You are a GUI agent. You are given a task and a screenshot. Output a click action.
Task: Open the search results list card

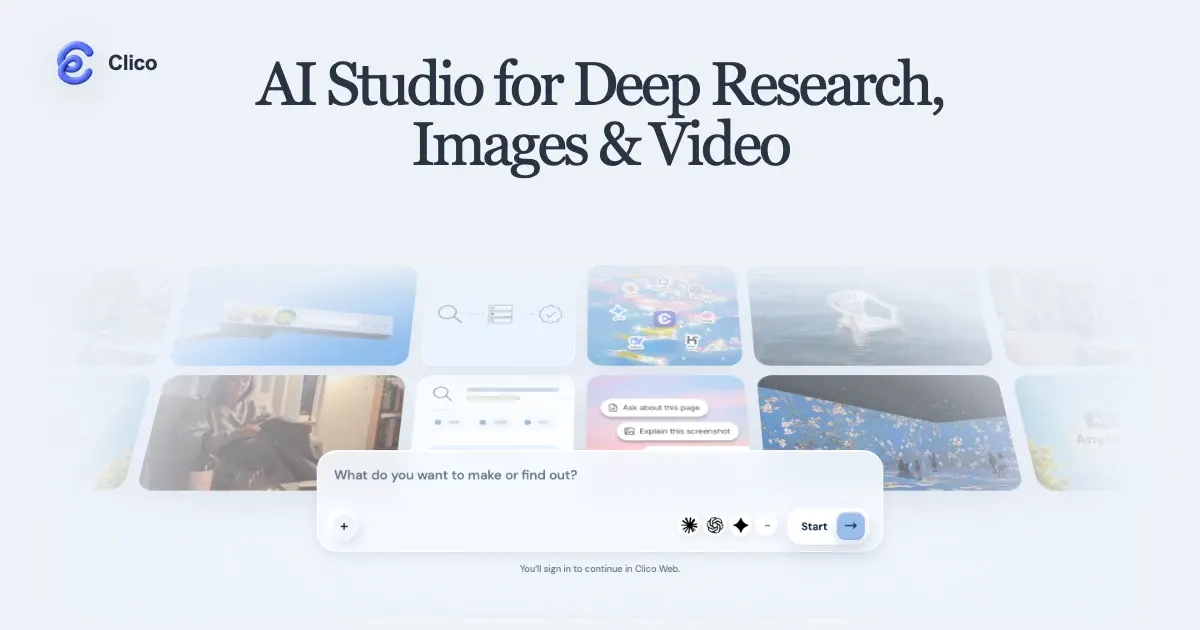(495, 414)
